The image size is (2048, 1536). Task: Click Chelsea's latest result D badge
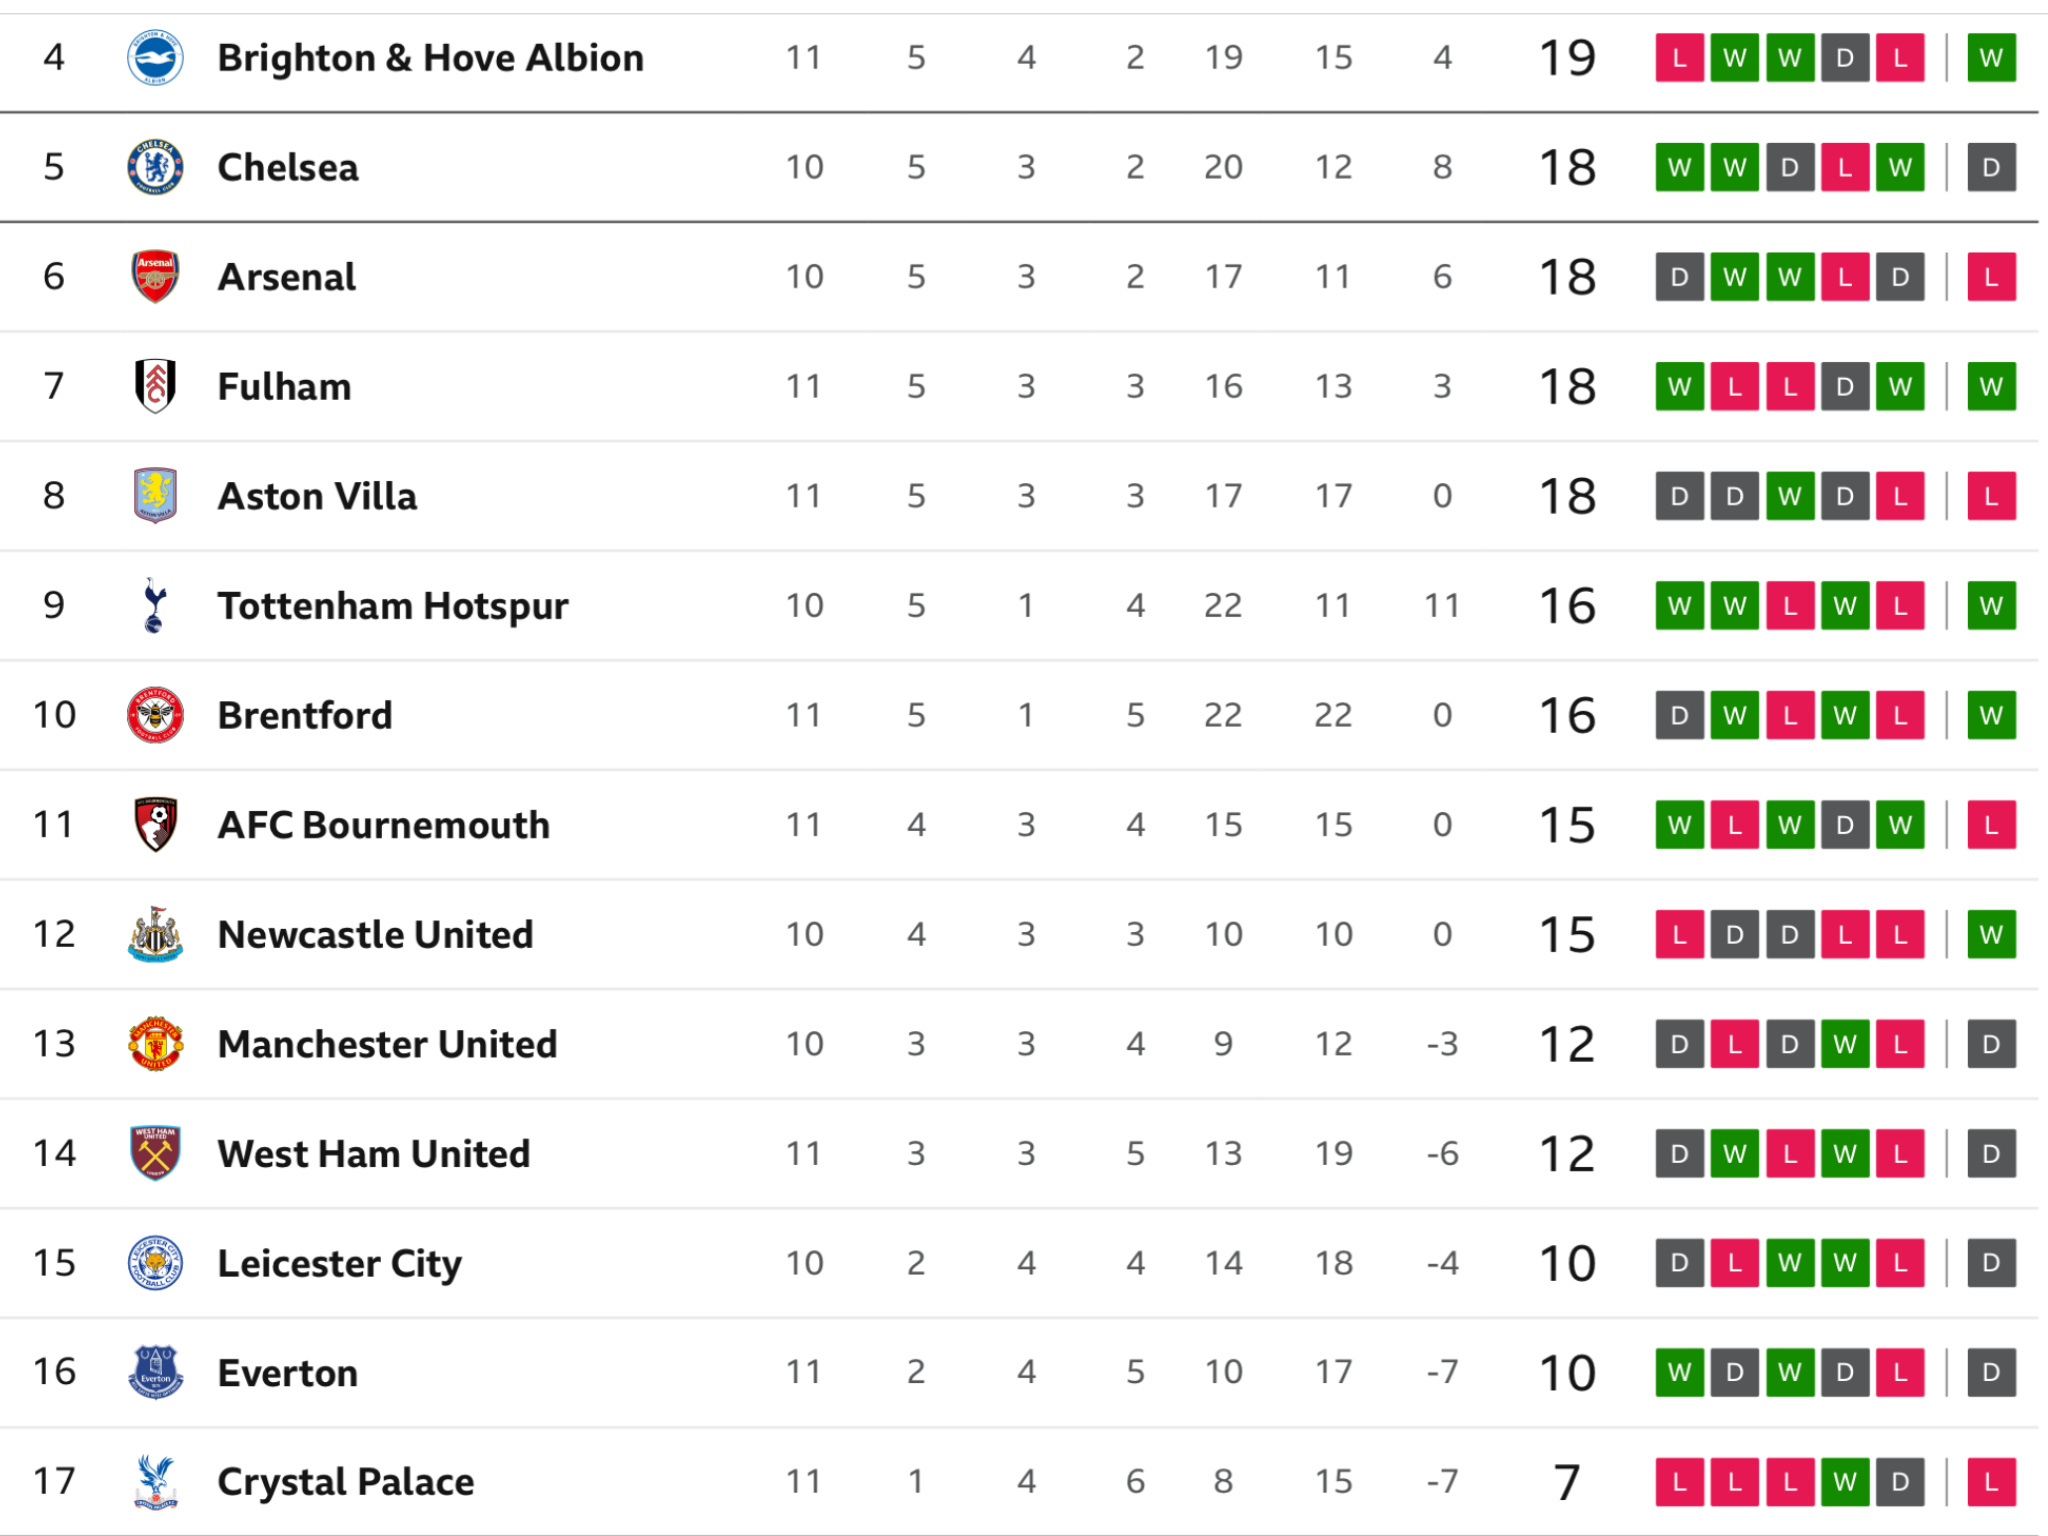pos(1991,167)
